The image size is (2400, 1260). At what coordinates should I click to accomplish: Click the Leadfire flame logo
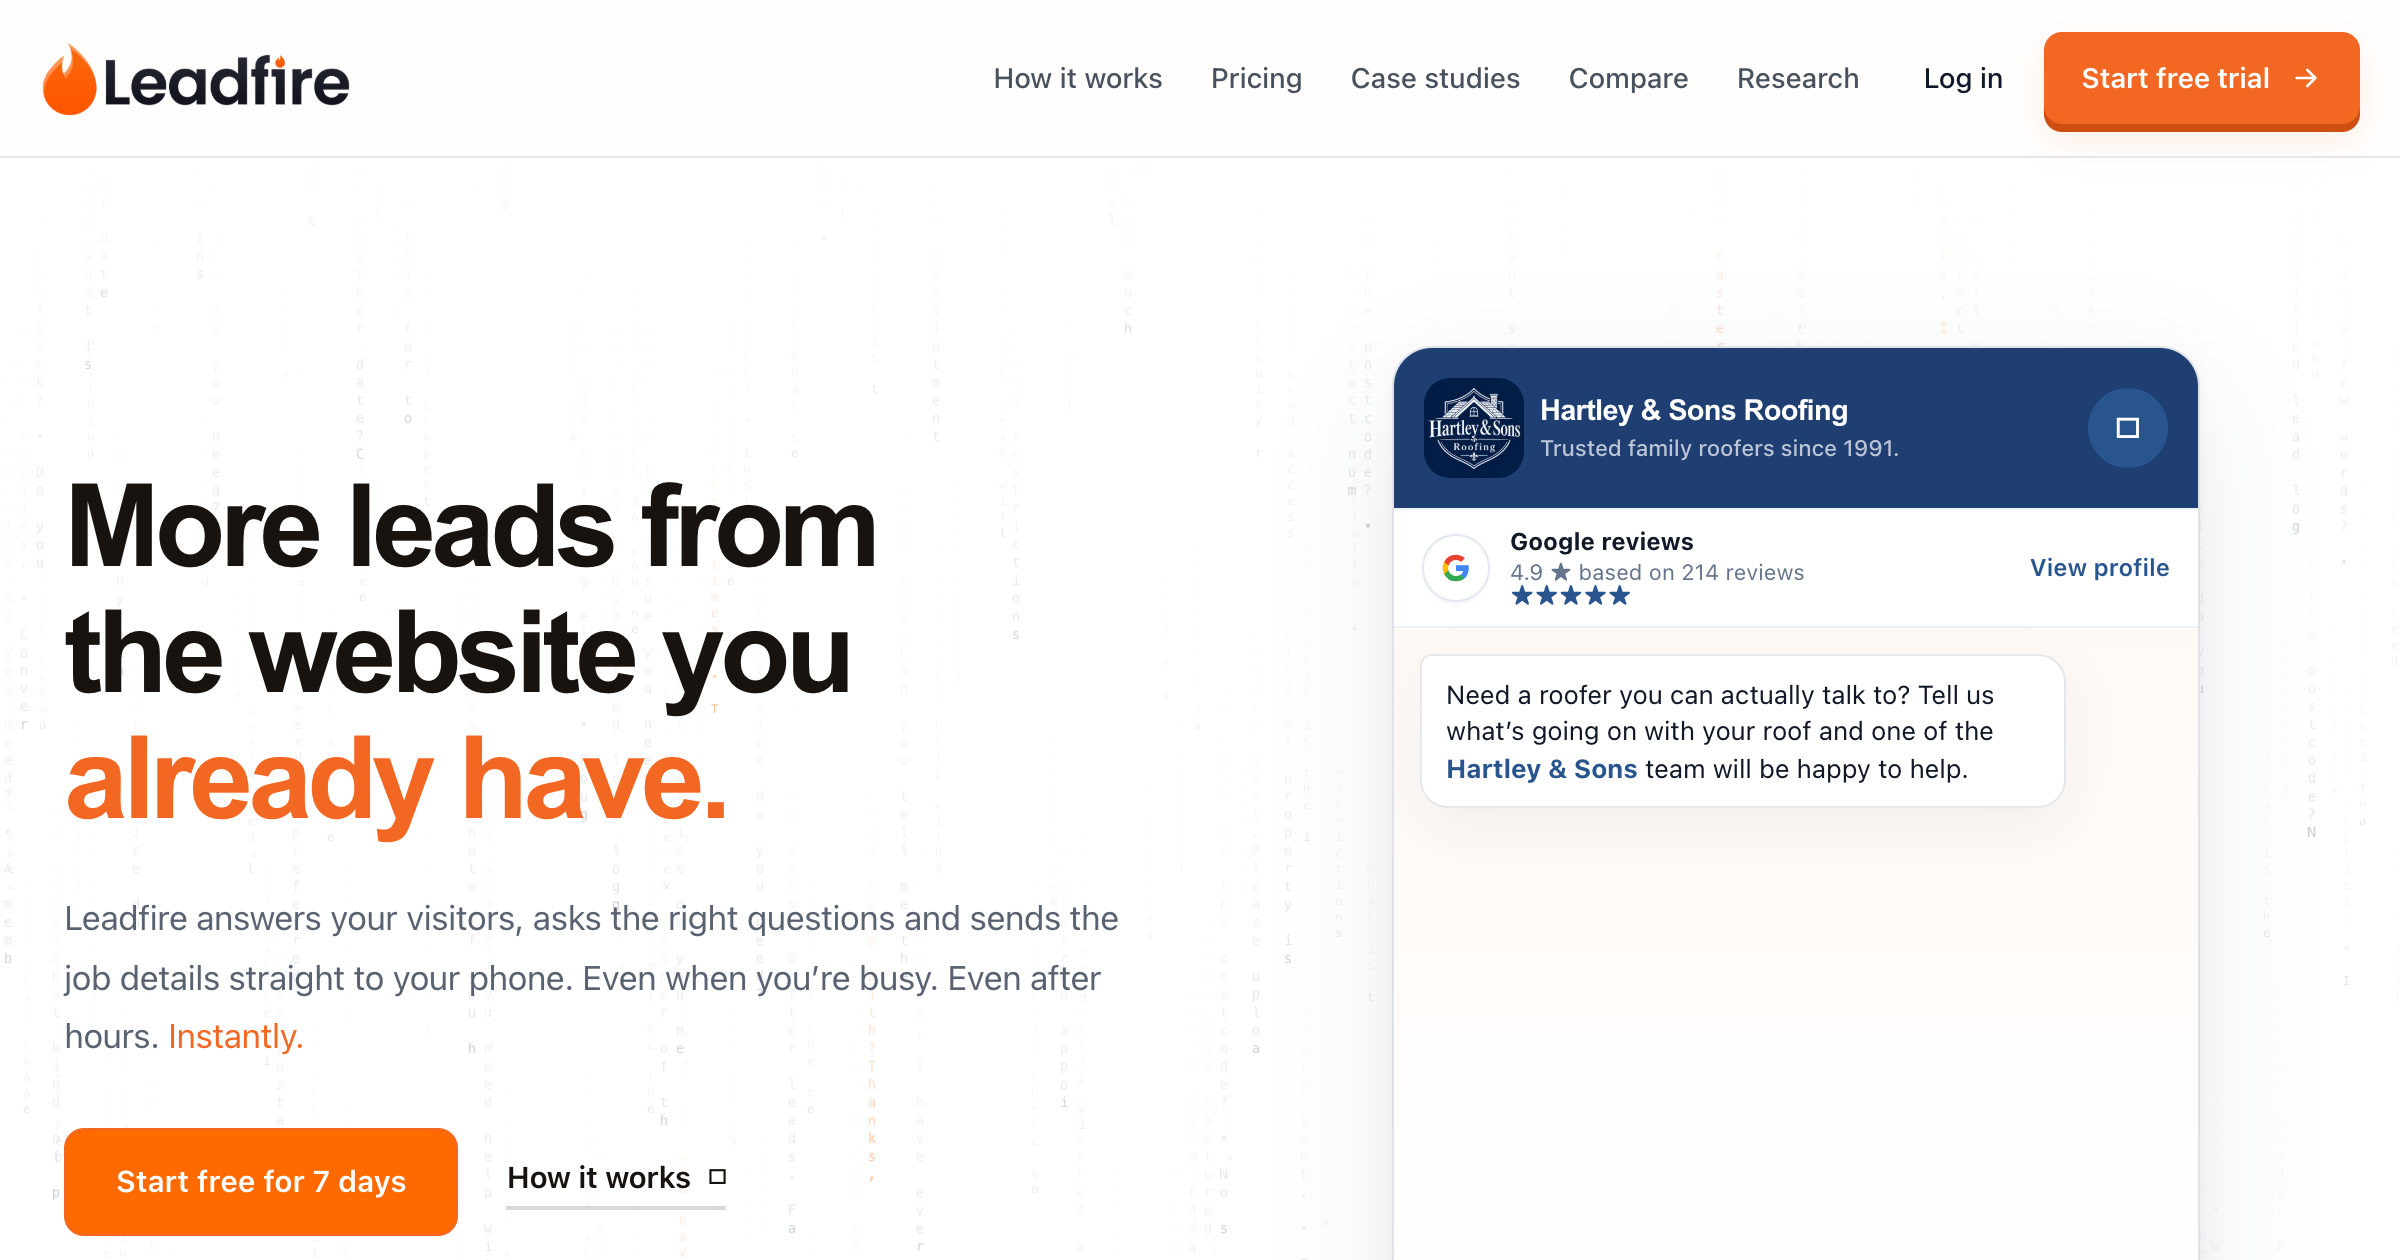[69, 80]
